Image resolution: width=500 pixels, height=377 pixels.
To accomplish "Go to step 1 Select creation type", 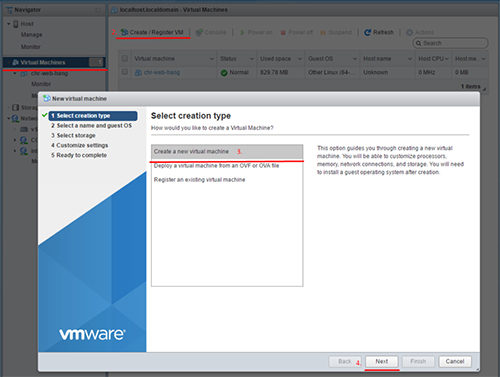I will pyautogui.click(x=93, y=116).
